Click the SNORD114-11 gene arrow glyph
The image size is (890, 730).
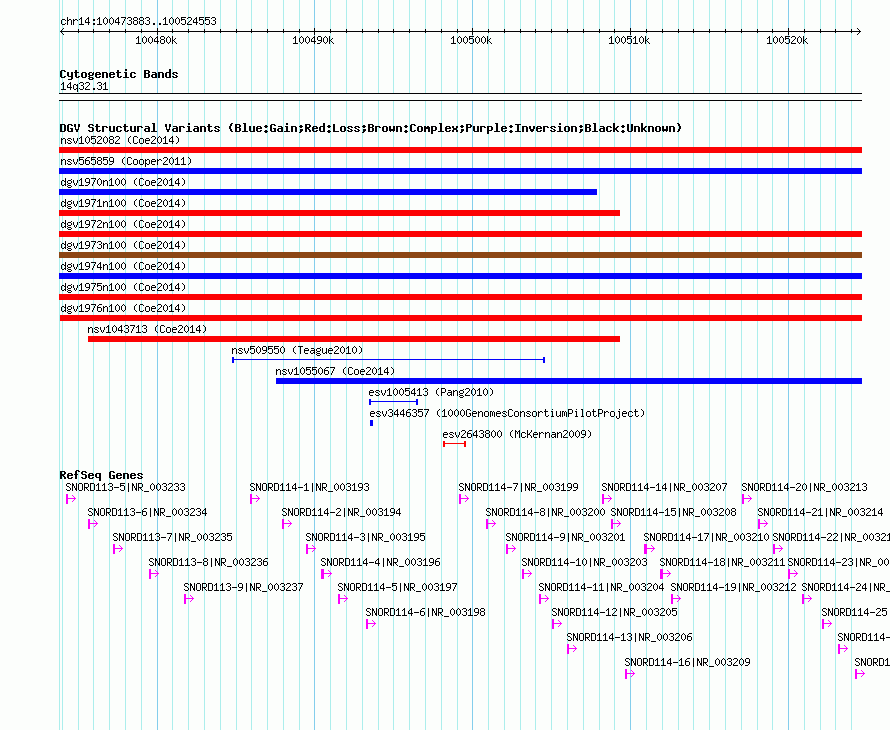point(544,599)
